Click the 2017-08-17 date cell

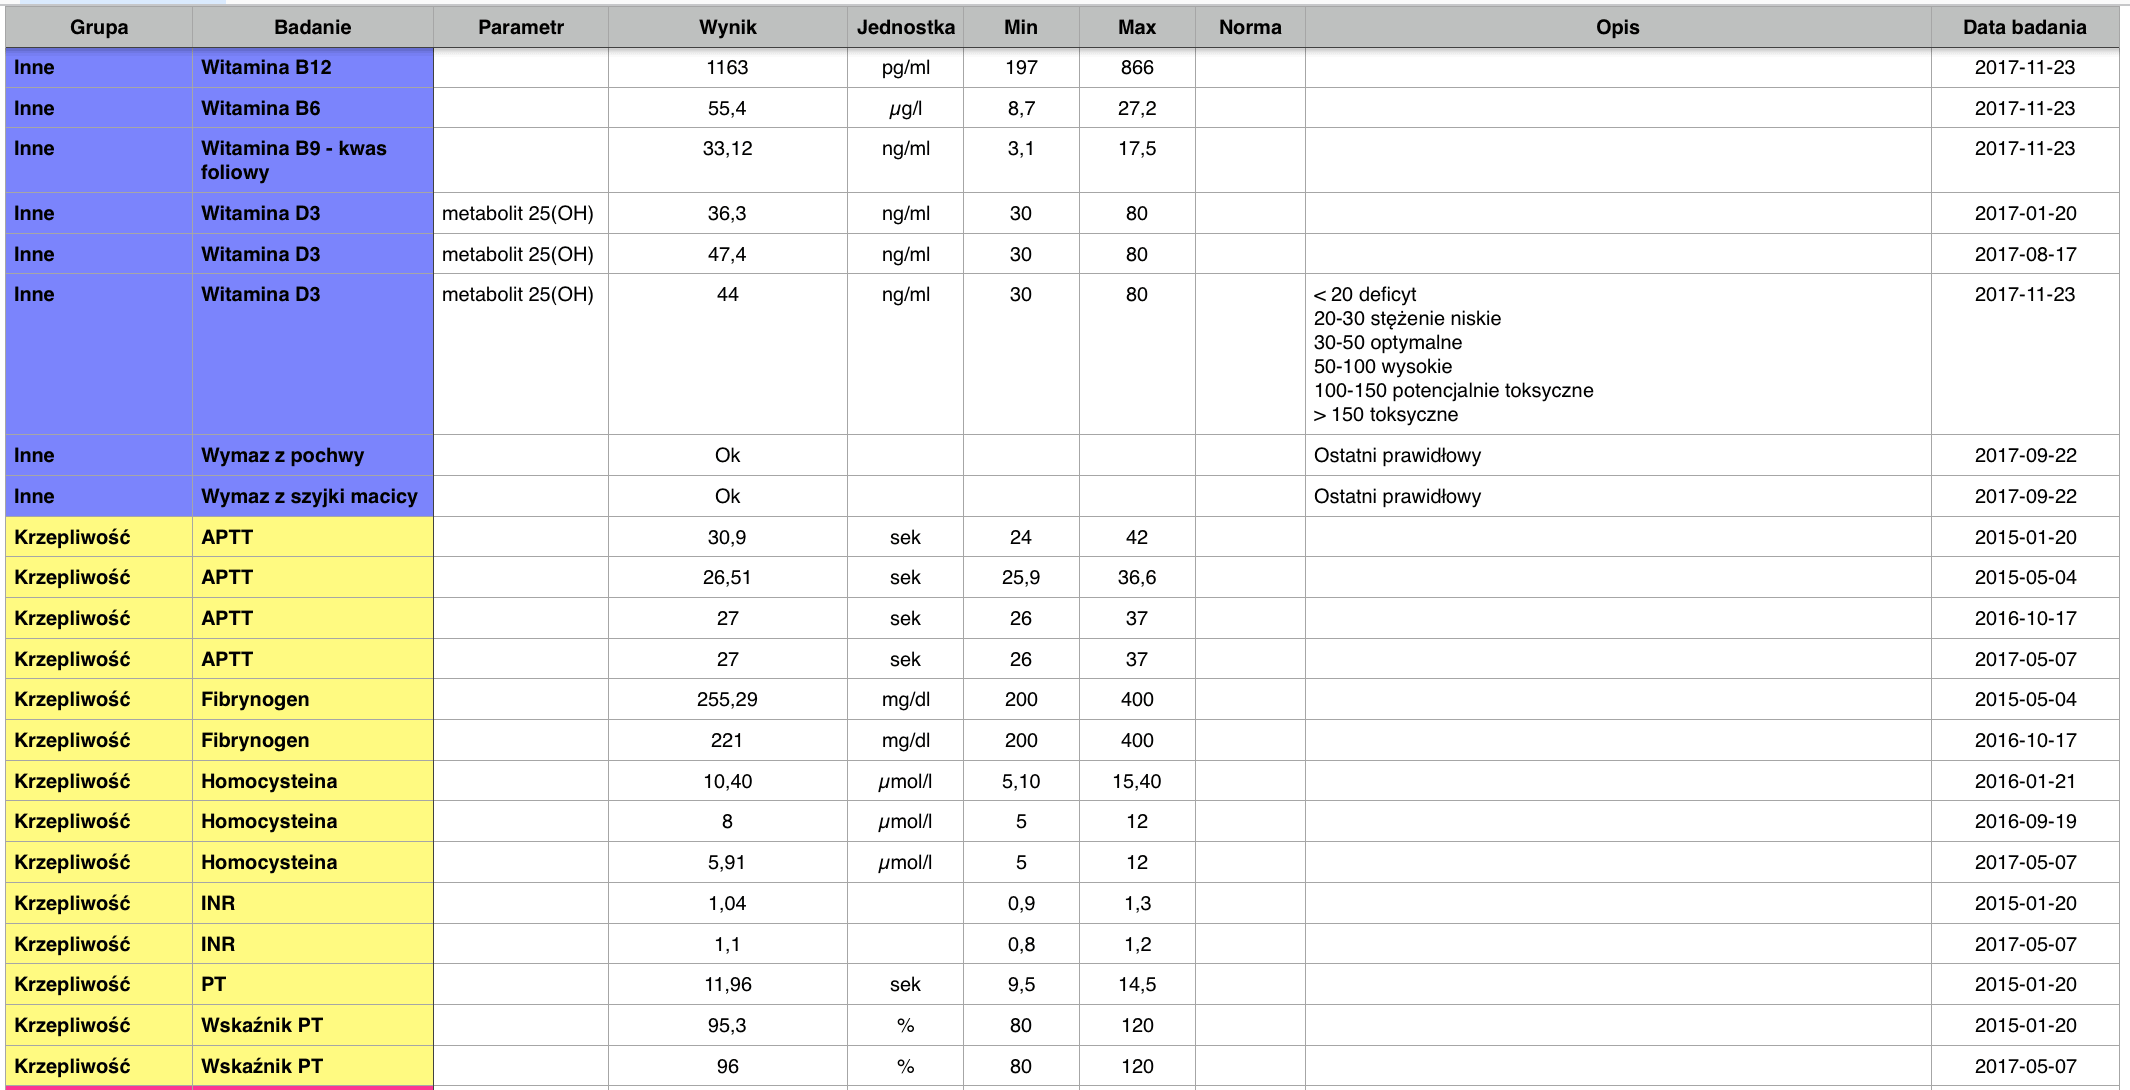(2025, 254)
